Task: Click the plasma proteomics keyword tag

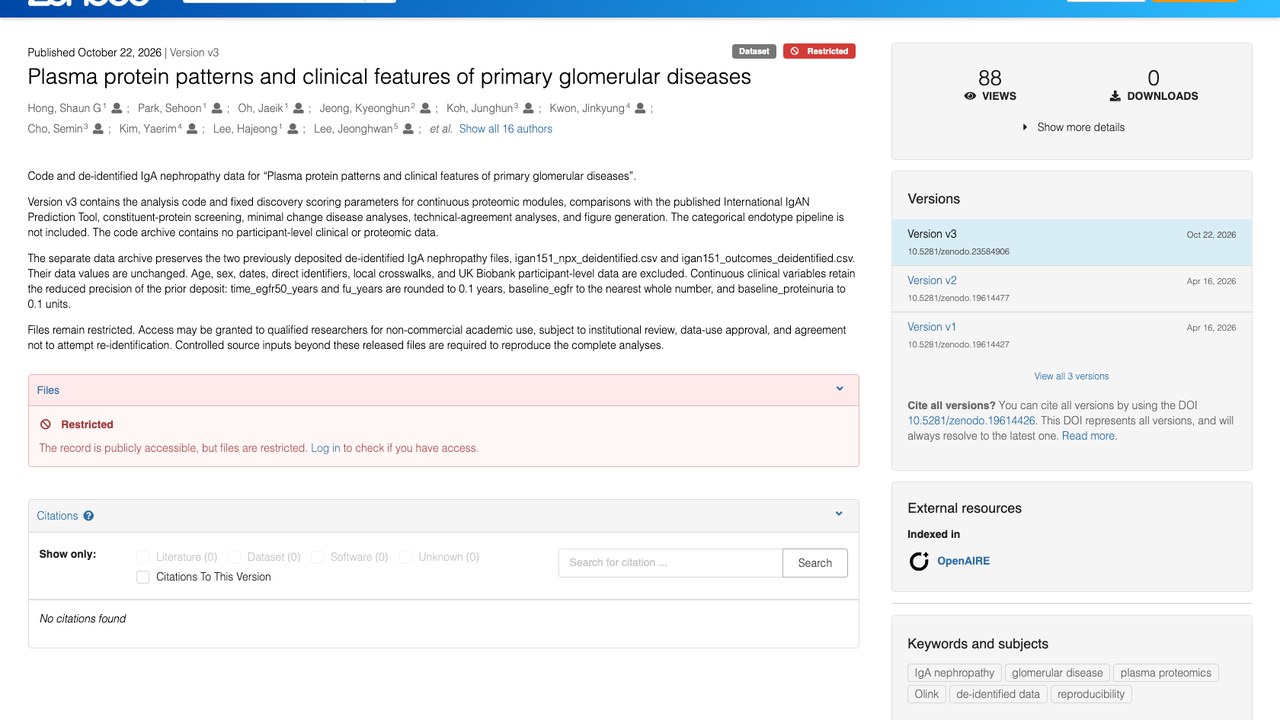Action: [1166, 673]
